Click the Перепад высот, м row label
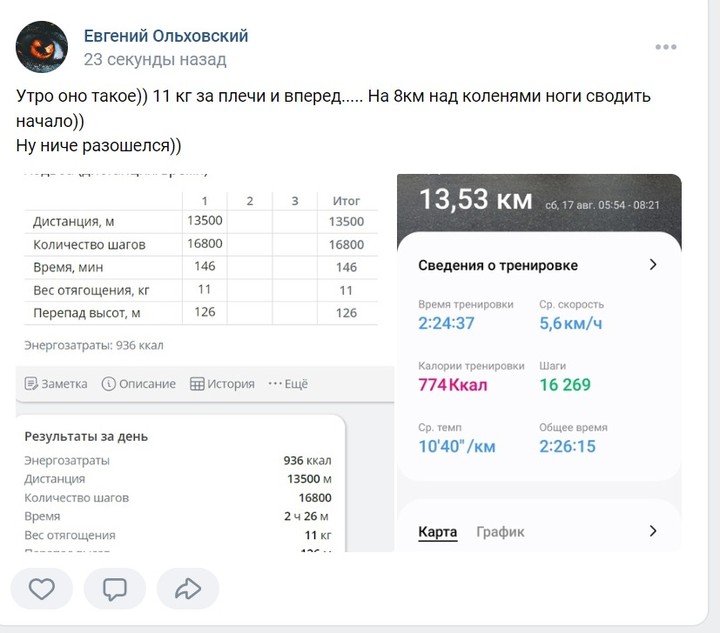The image size is (720, 633). tap(86, 313)
